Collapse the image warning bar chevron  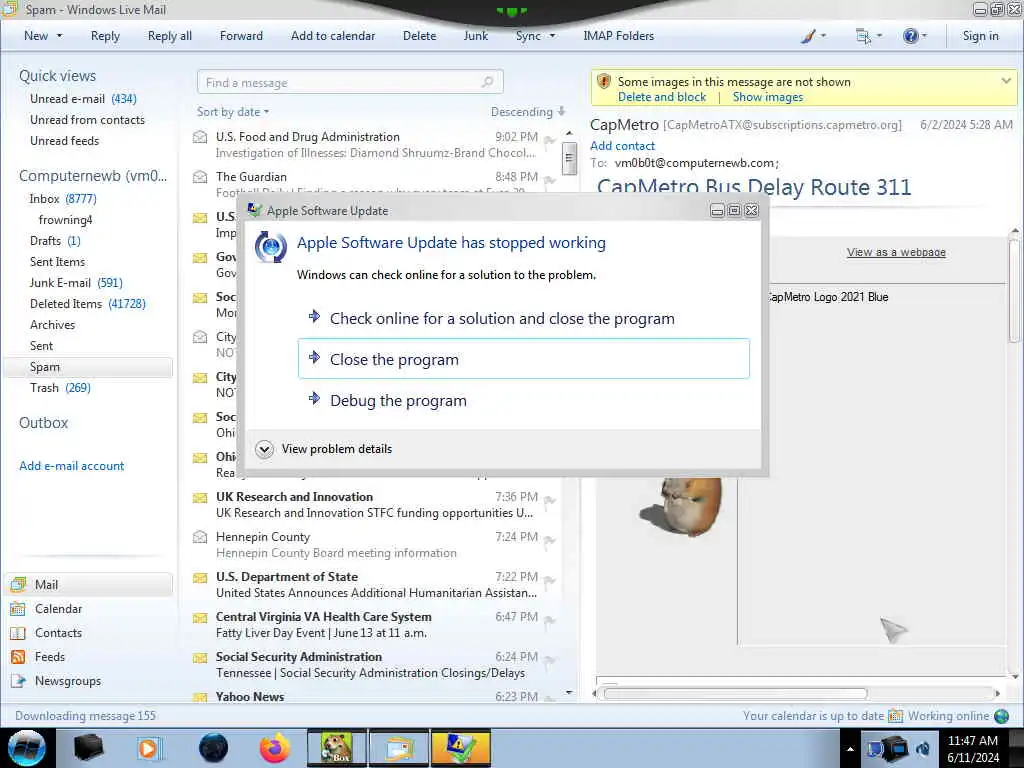(1006, 81)
